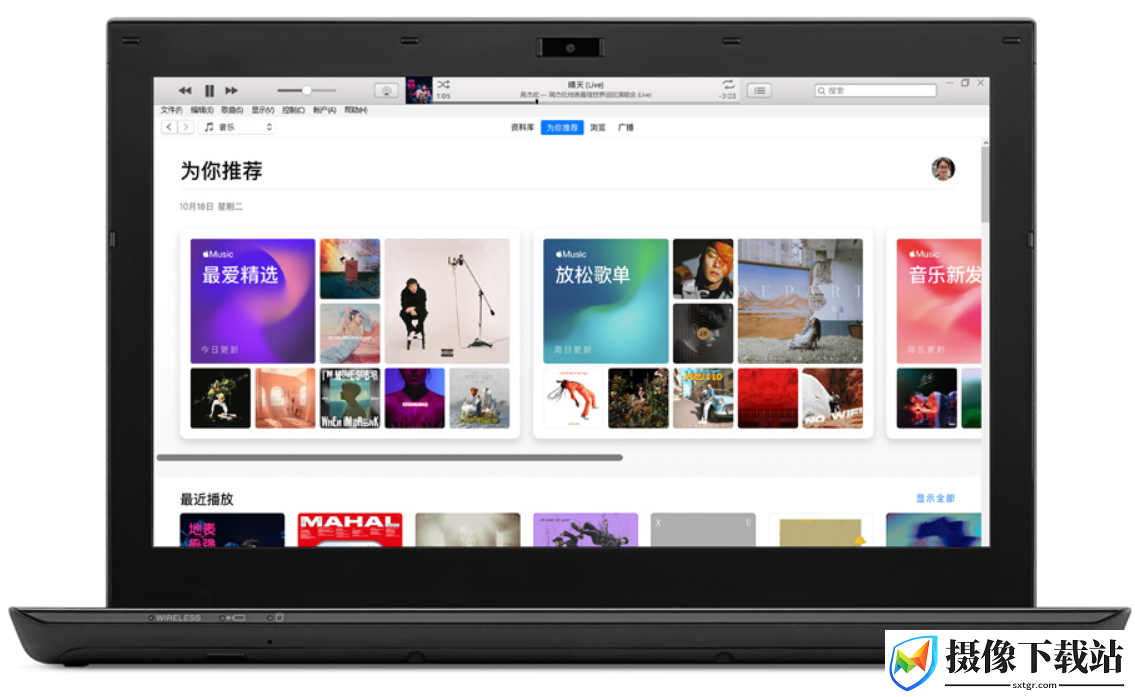Open the 放松歌单 playlist card
This screenshot has width=1135, height=697.
tap(606, 301)
